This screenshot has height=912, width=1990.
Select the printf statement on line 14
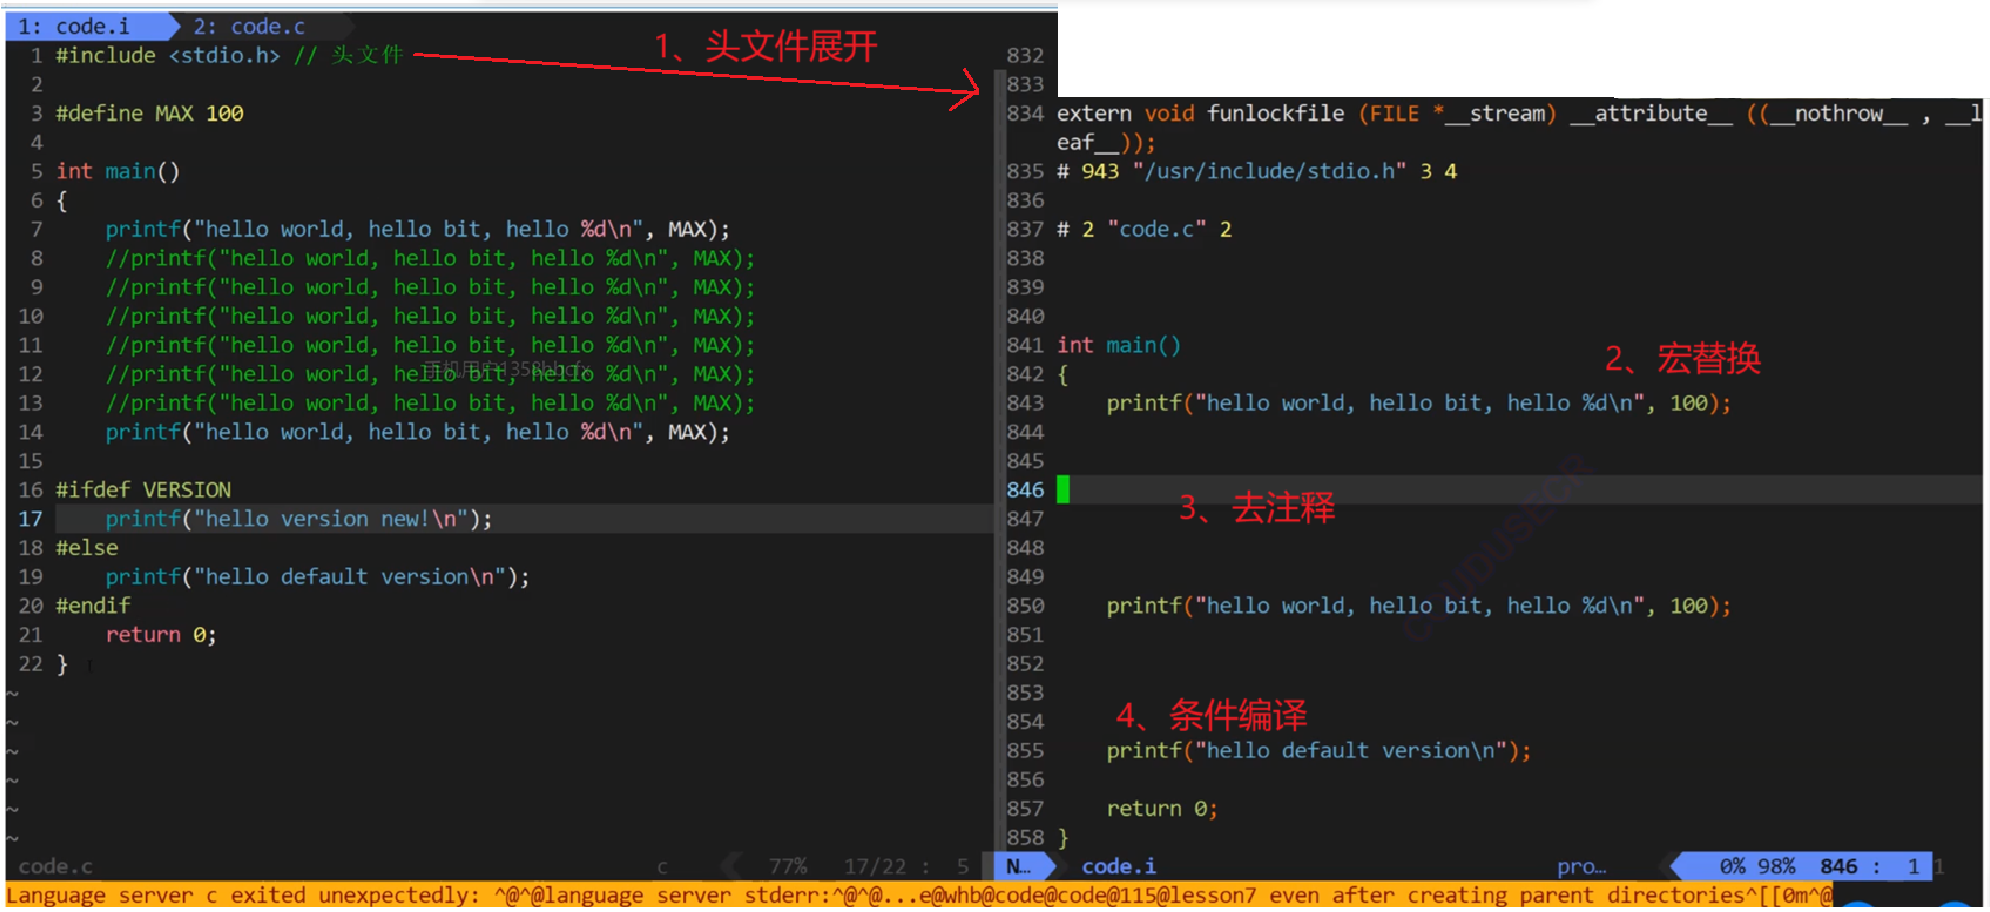coord(418,432)
